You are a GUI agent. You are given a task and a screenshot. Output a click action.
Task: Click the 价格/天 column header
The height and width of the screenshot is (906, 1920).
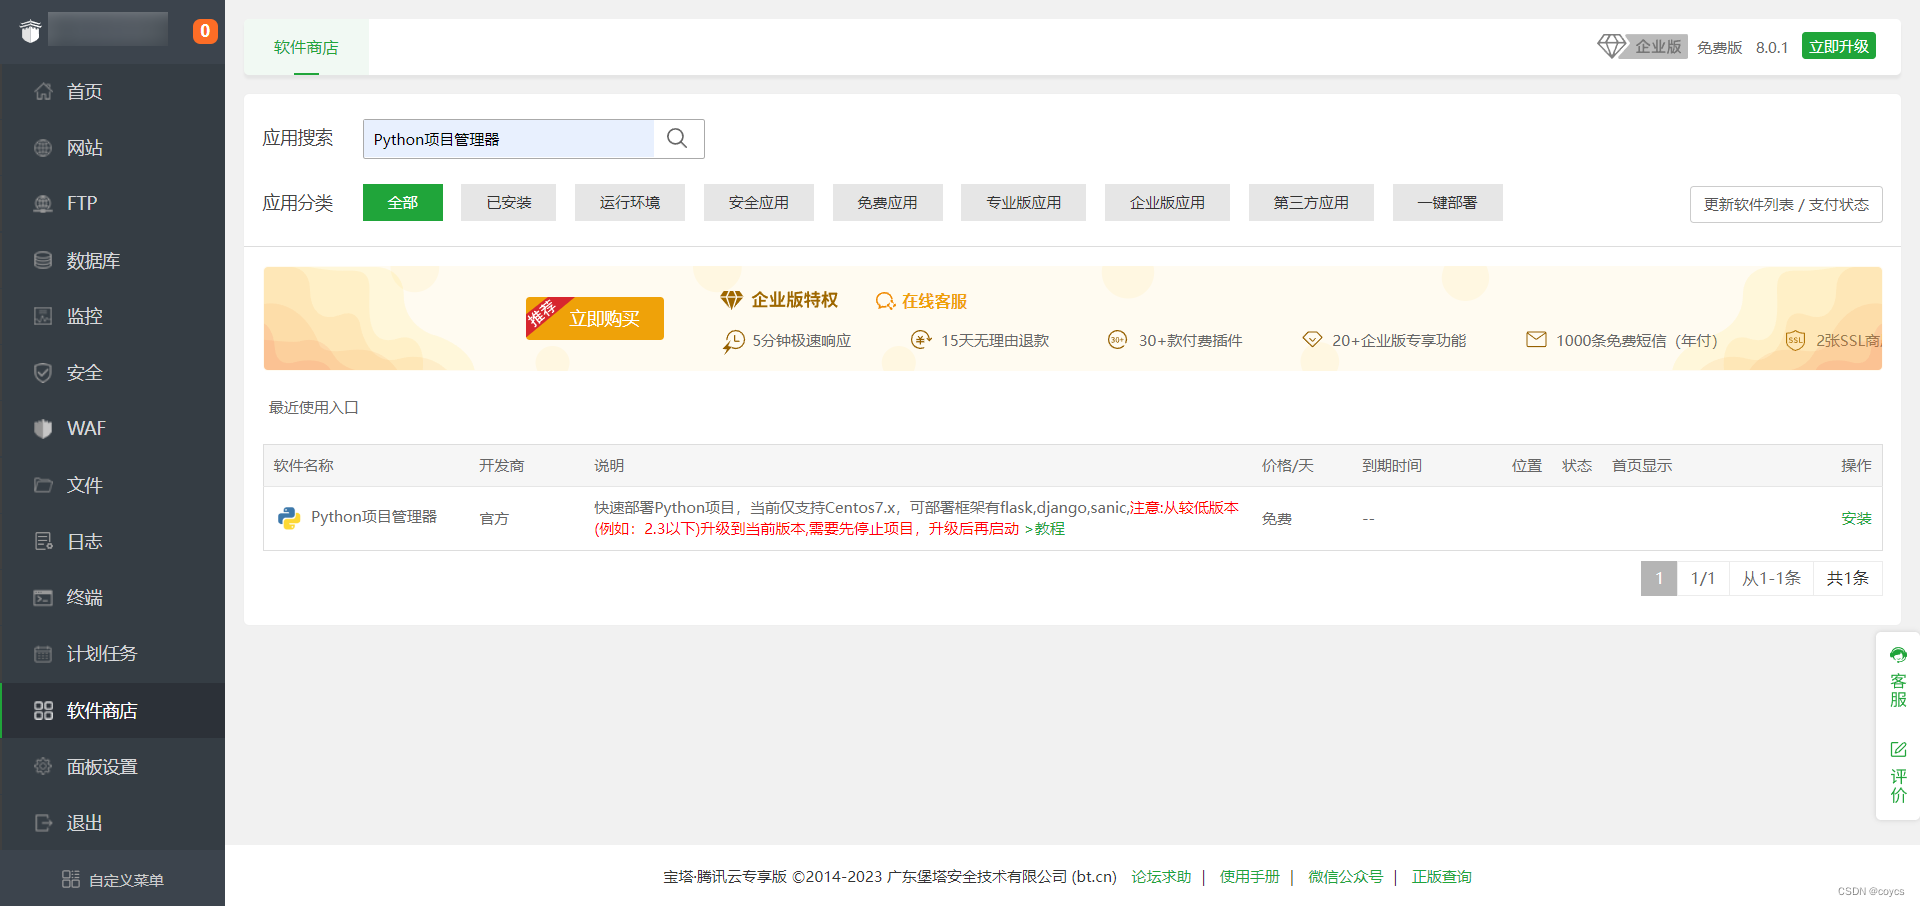click(1288, 465)
